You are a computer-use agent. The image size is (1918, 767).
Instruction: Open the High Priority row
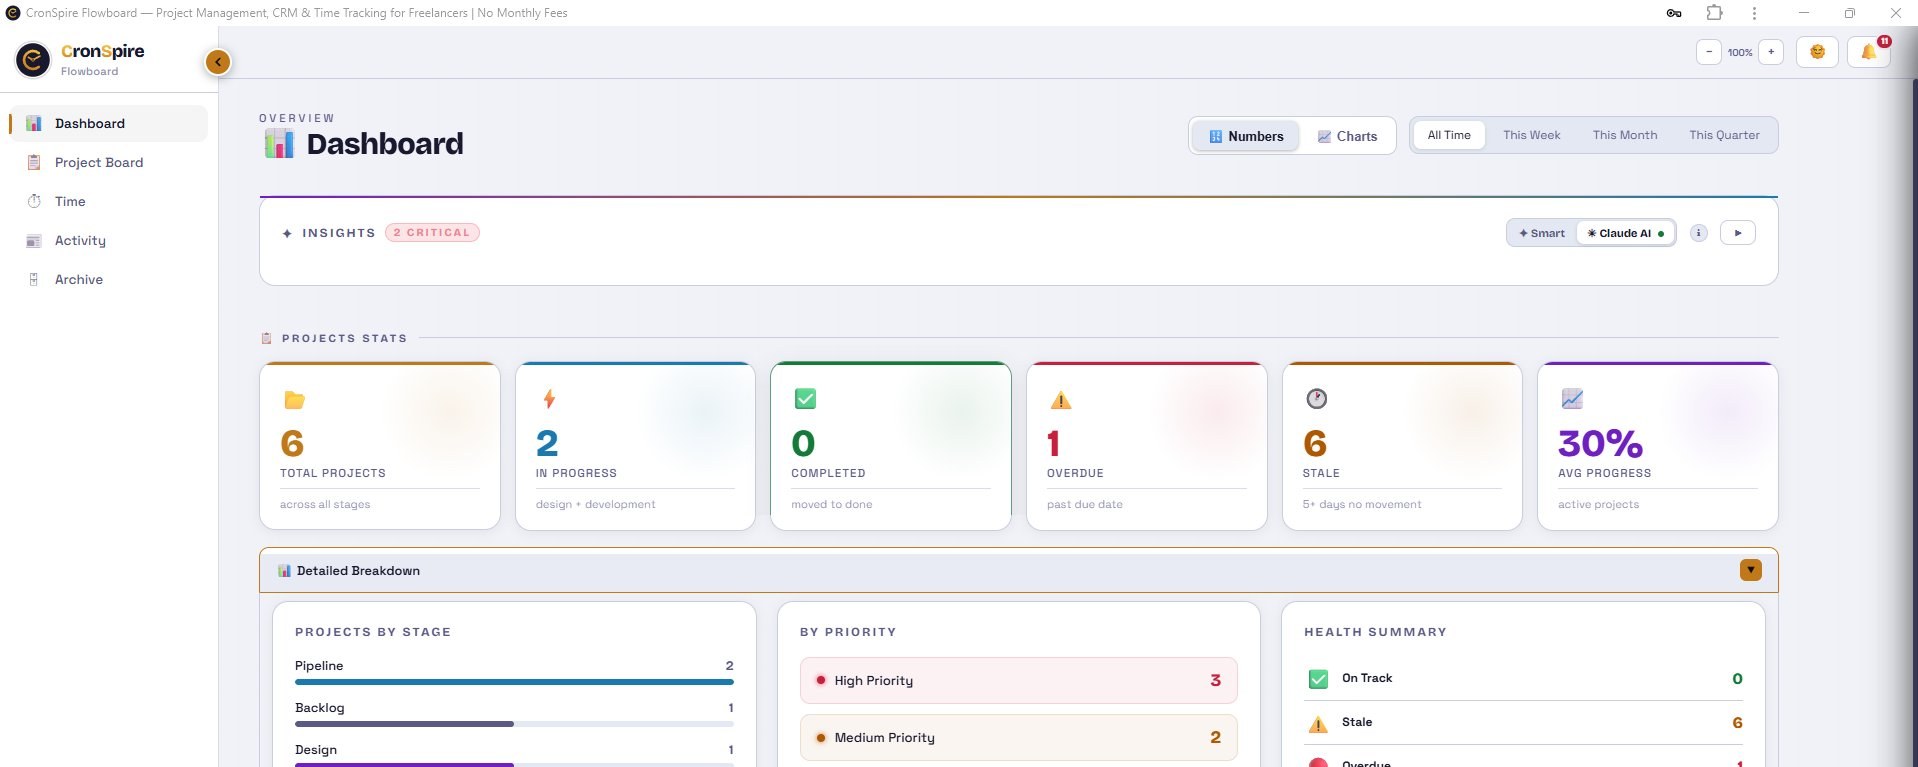coord(1018,680)
